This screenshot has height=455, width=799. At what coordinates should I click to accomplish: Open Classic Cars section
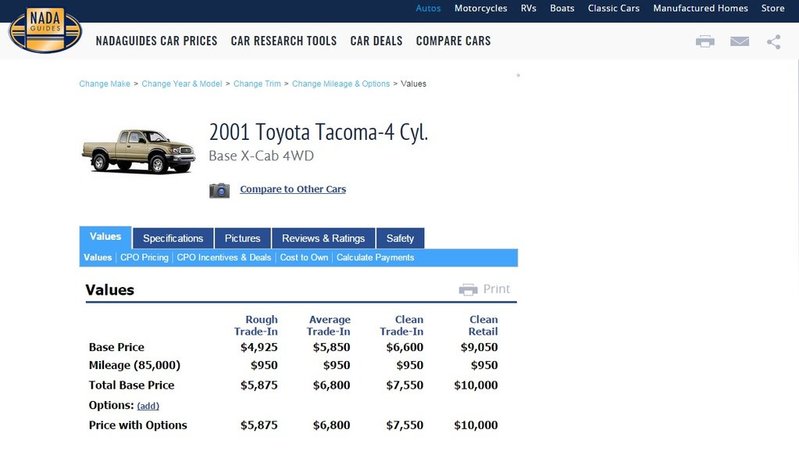click(614, 8)
